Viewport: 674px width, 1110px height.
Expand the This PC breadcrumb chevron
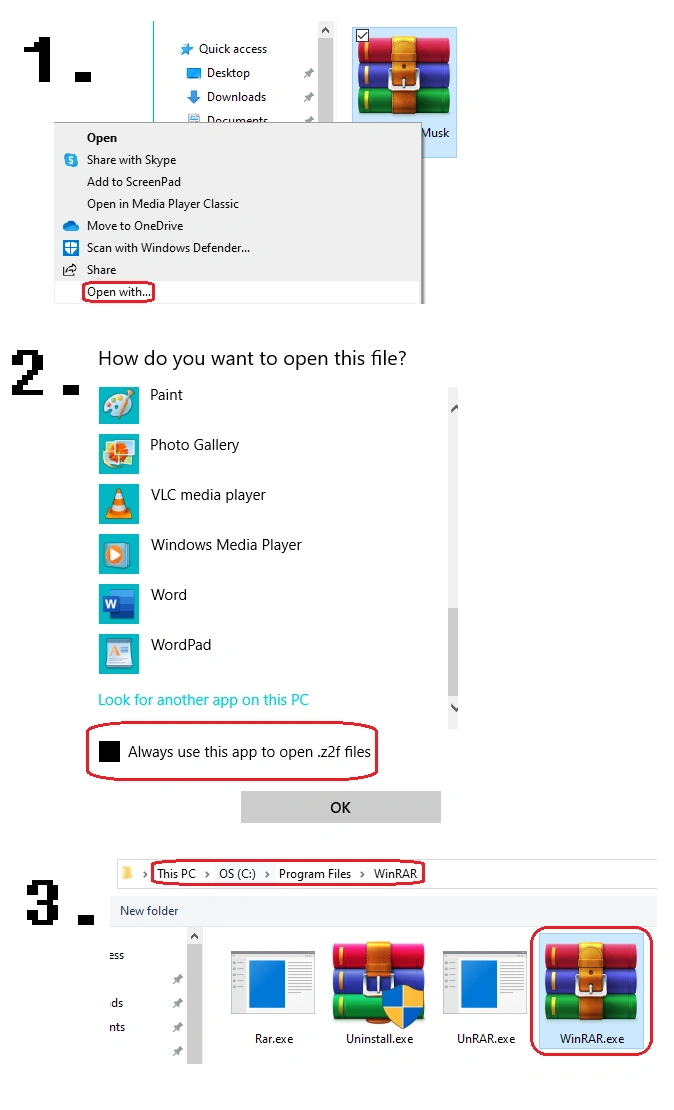pyautogui.click(x=207, y=874)
